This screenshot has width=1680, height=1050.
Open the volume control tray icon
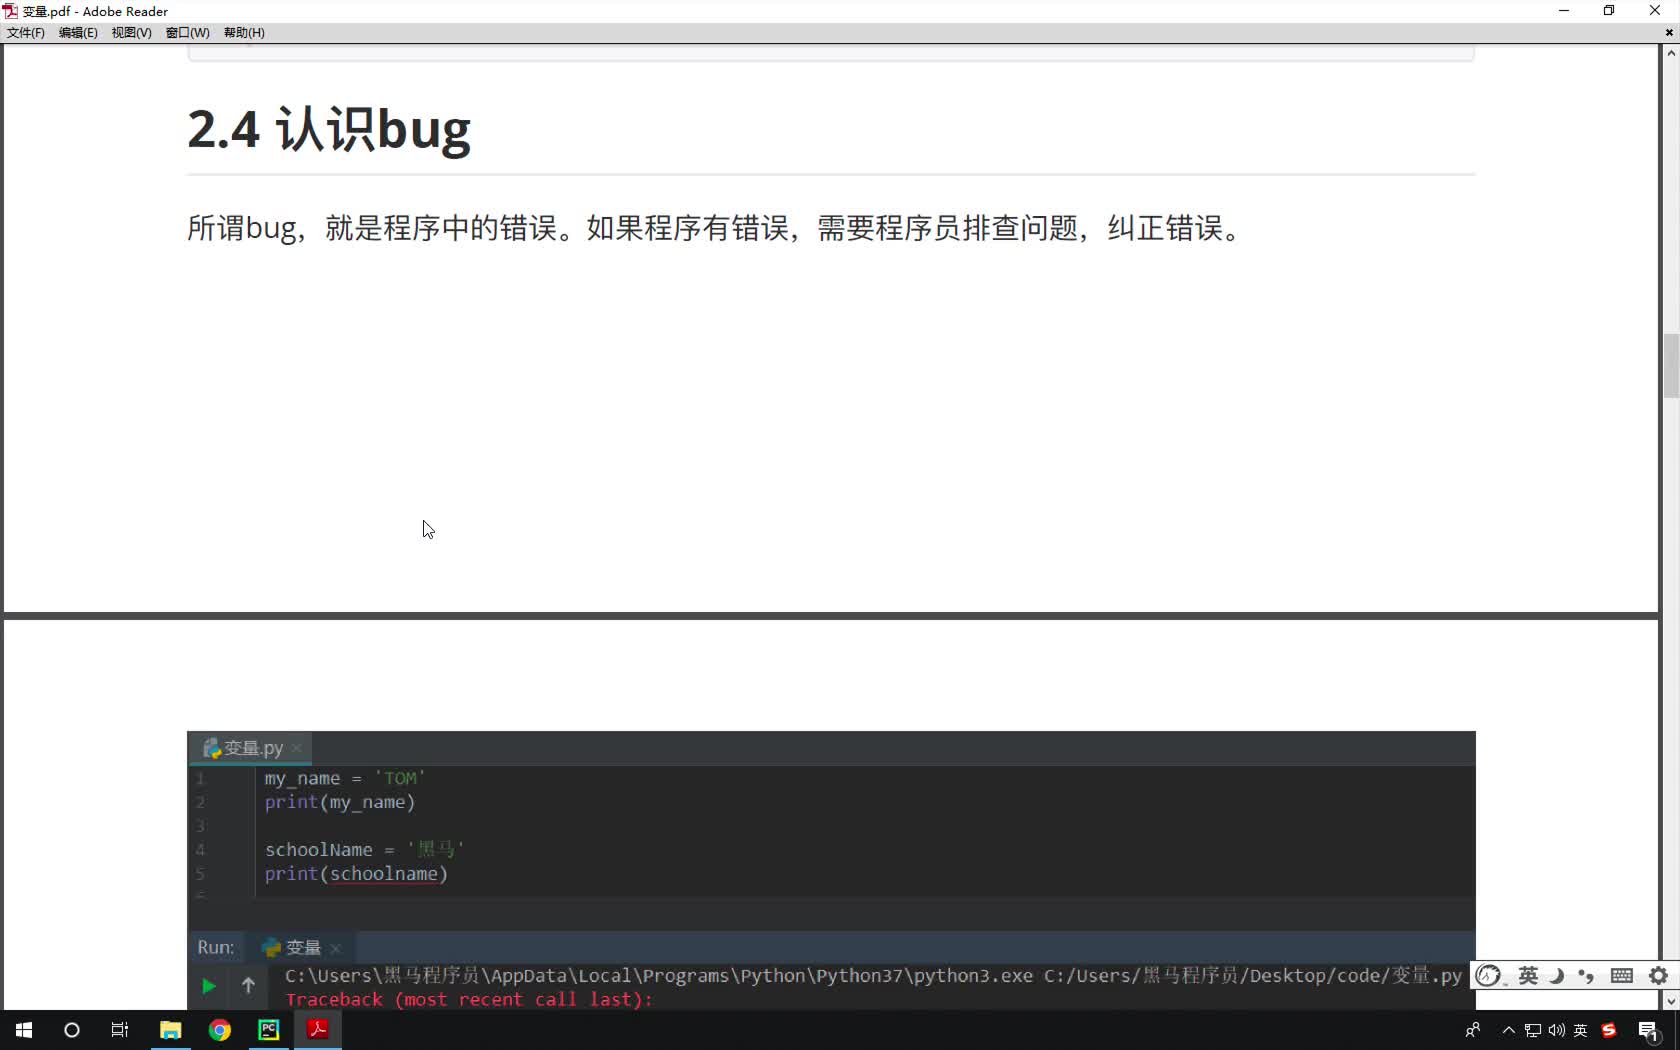tap(1557, 1030)
